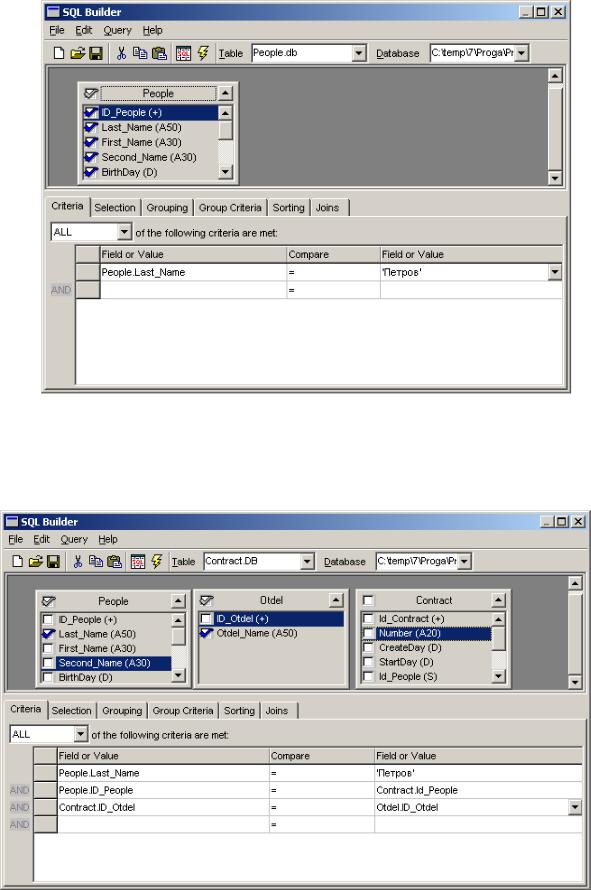This screenshot has width=591, height=890.
Task: Open Table dropdown showing Contract.DB
Action: click(307, 561)
